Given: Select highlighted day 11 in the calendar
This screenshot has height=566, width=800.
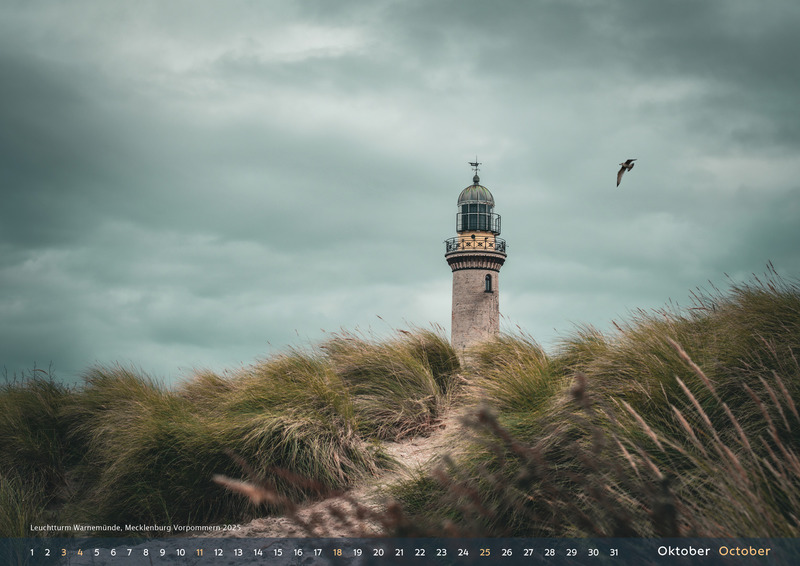Looking at the screenshot, I should 199,552.
